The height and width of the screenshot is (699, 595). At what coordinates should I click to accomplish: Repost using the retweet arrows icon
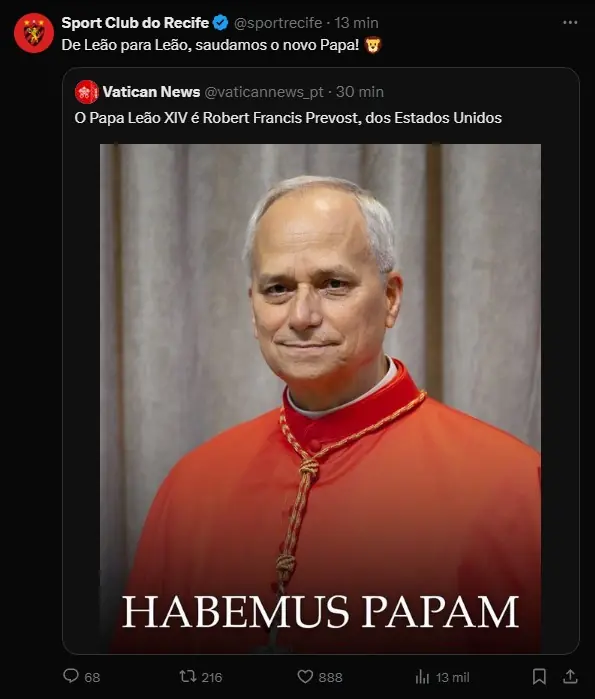188,677
